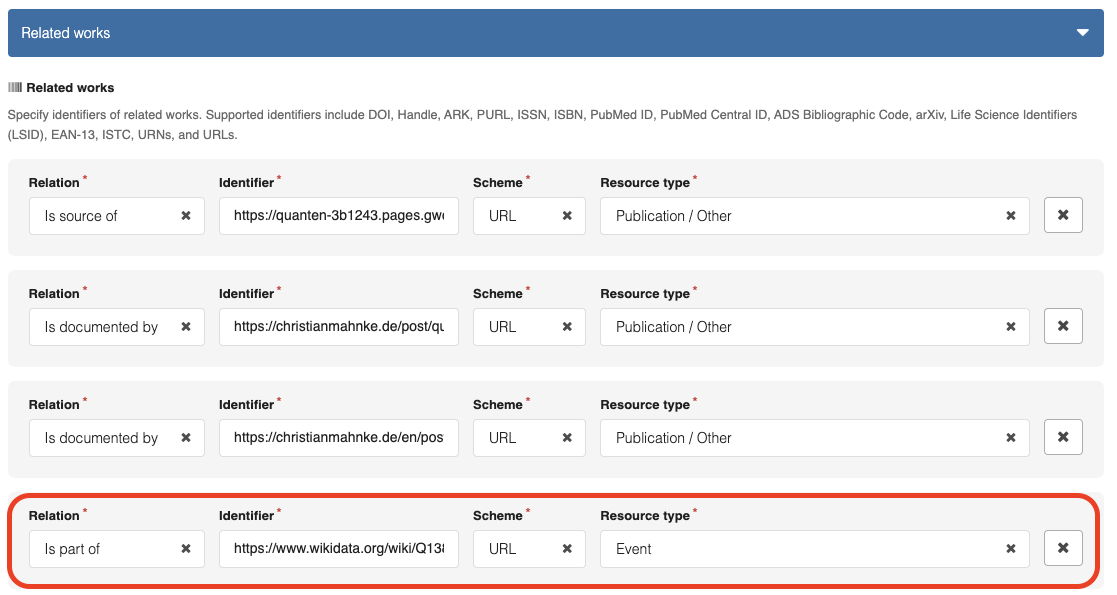Clear the URL scheme in the Wikidata row
Image resolution: width=1117 pixels, height=595 pixels.
pos(567,549)
